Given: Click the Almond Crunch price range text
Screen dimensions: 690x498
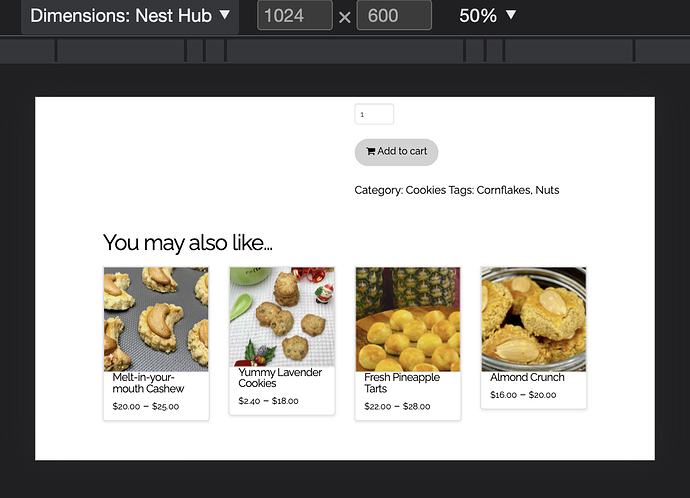Looking at the screenshot, I should pos(523,395).
